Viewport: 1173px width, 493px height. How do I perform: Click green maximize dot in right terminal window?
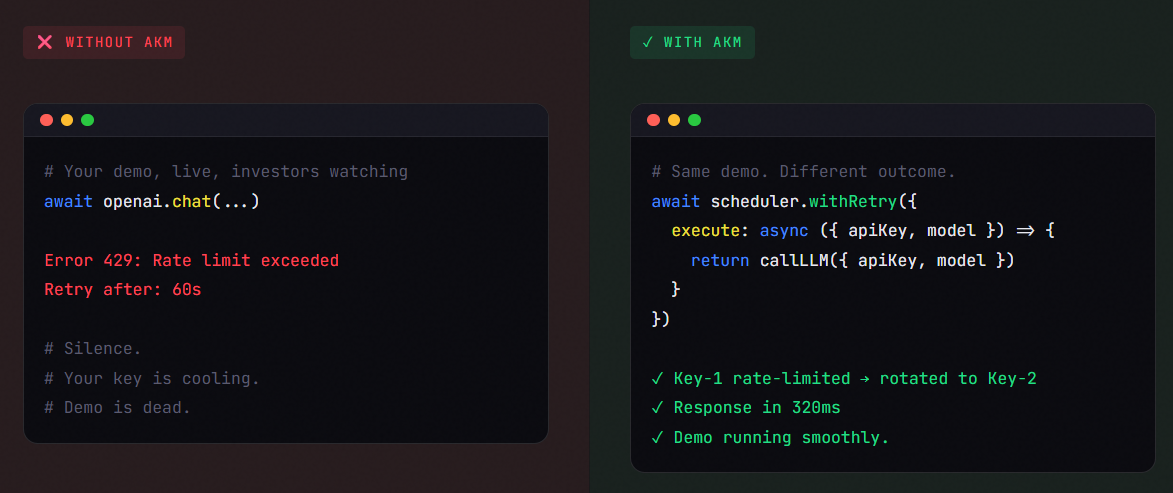click(694, 120)
